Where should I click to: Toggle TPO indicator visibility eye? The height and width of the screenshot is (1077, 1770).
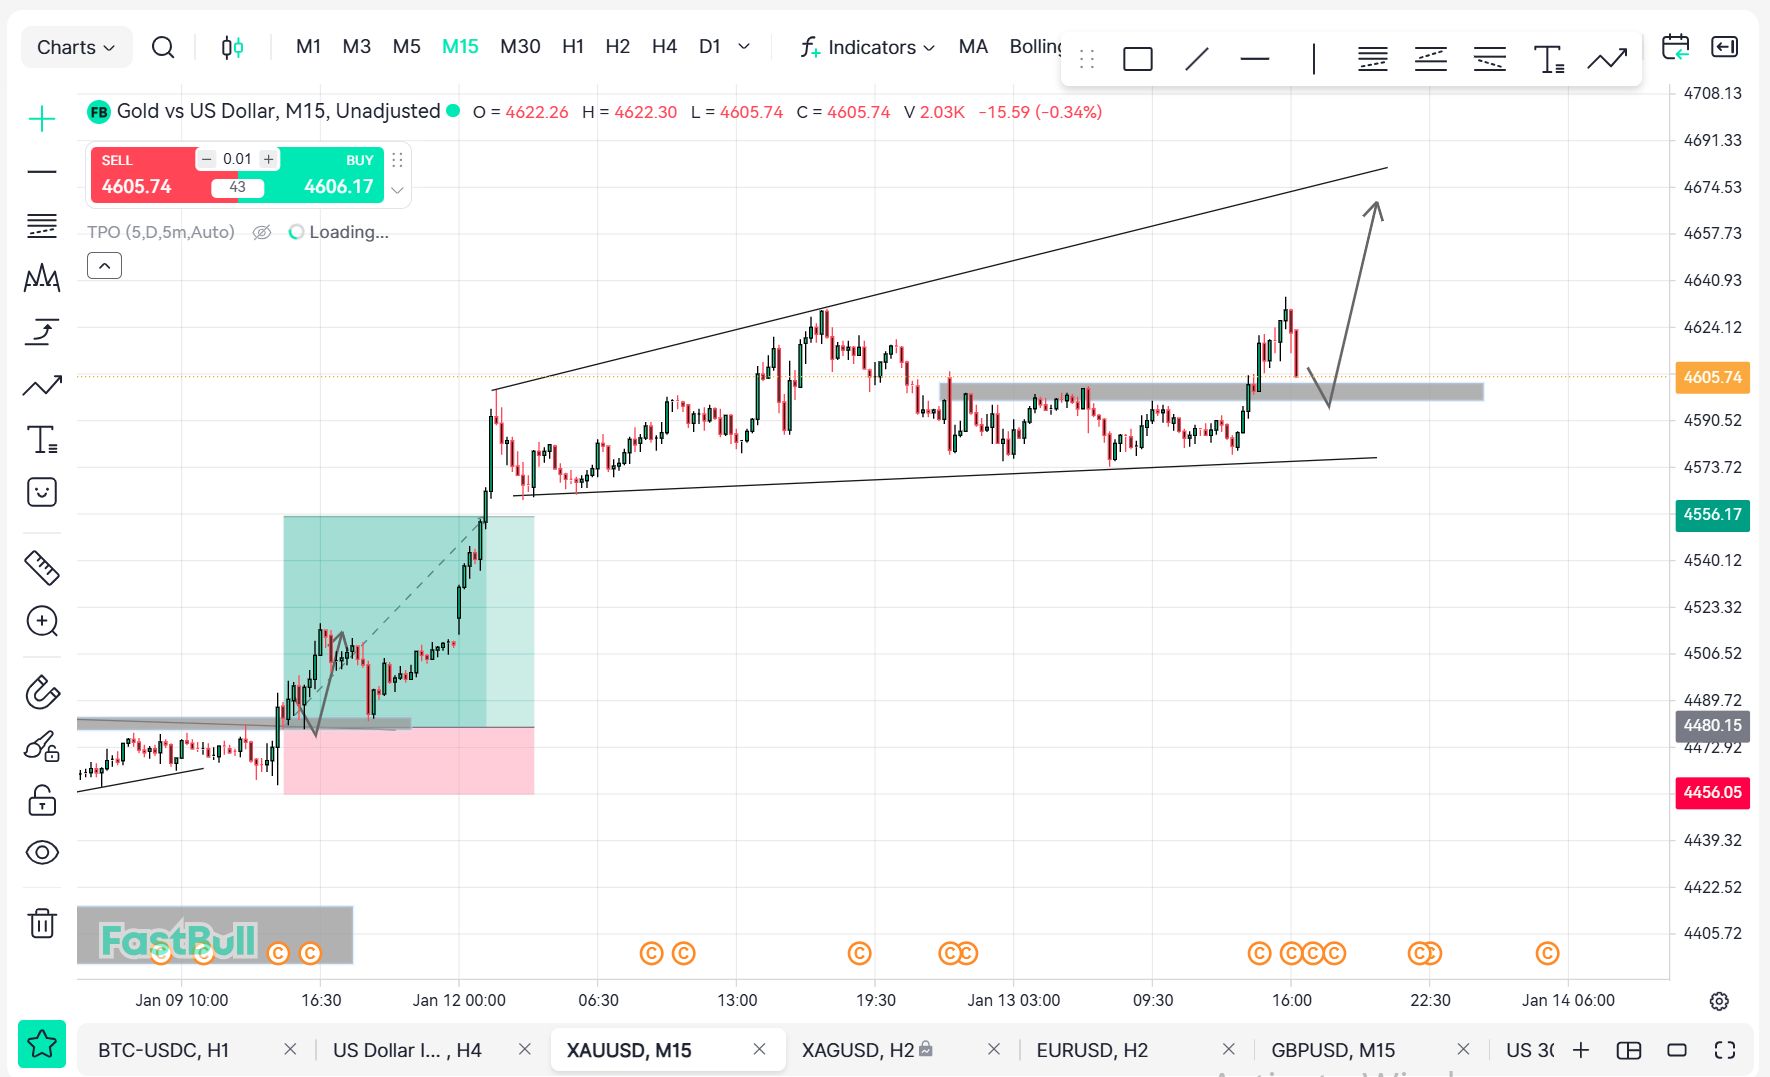tap(262, 232)
